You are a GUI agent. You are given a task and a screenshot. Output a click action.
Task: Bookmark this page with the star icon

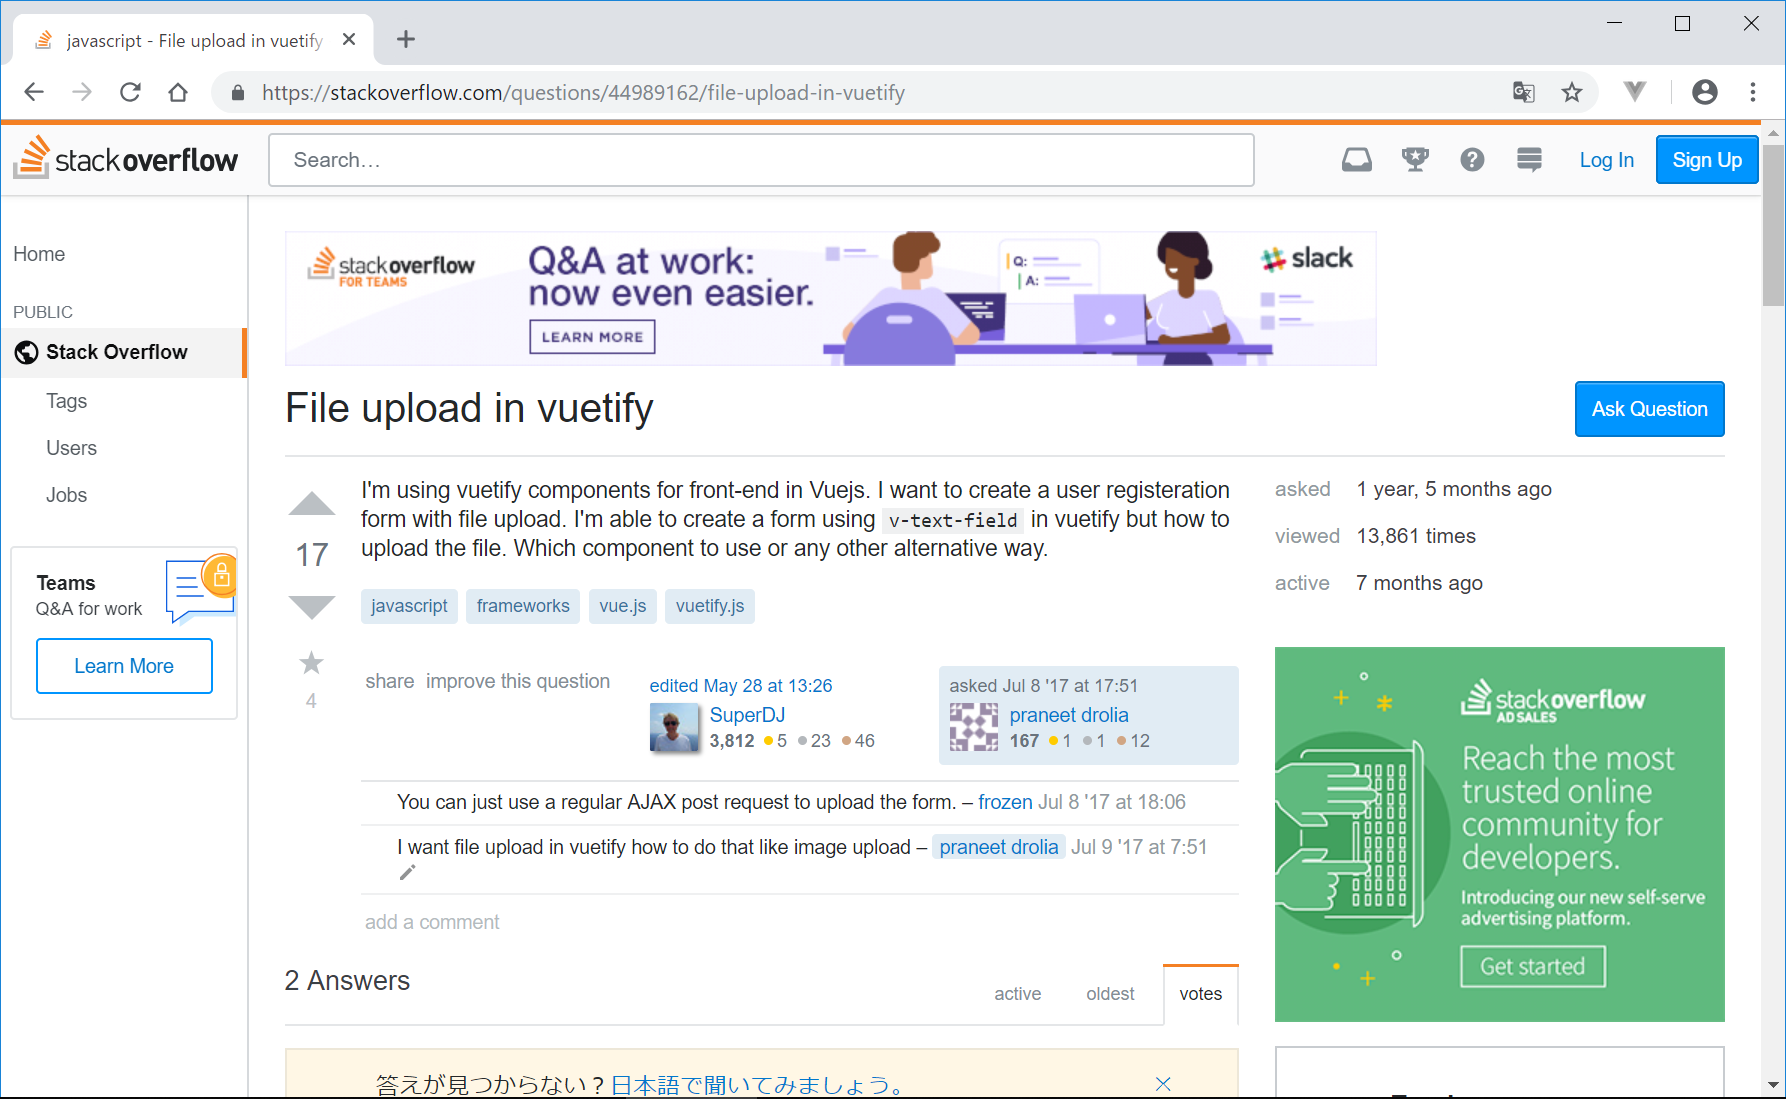(1572, 93)
